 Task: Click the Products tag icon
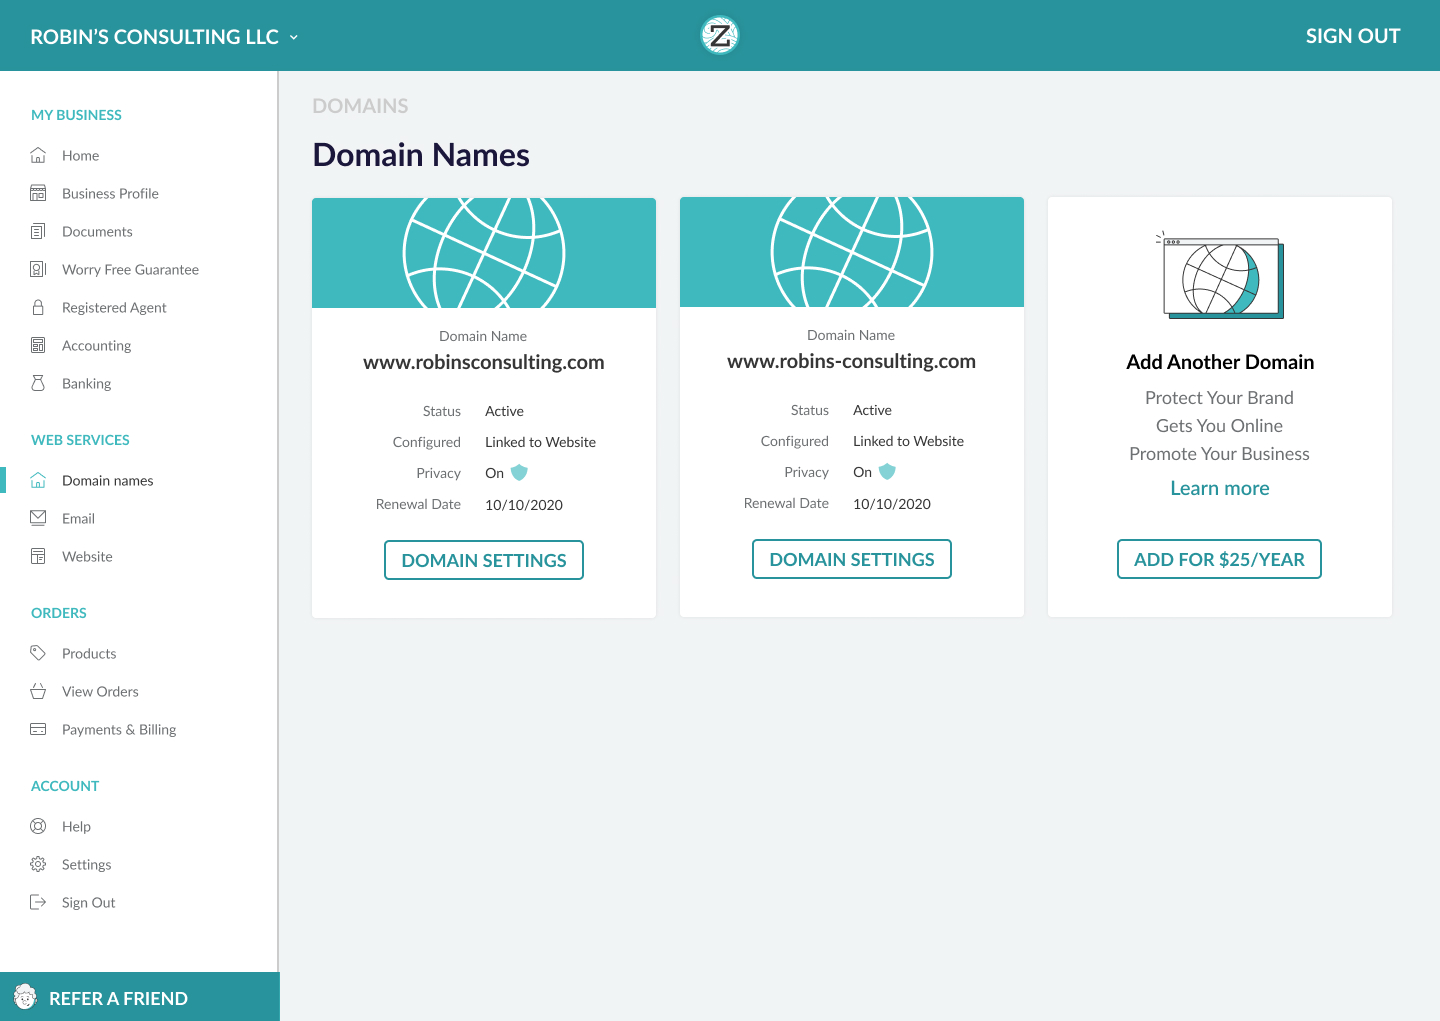[x=38, y=653]
